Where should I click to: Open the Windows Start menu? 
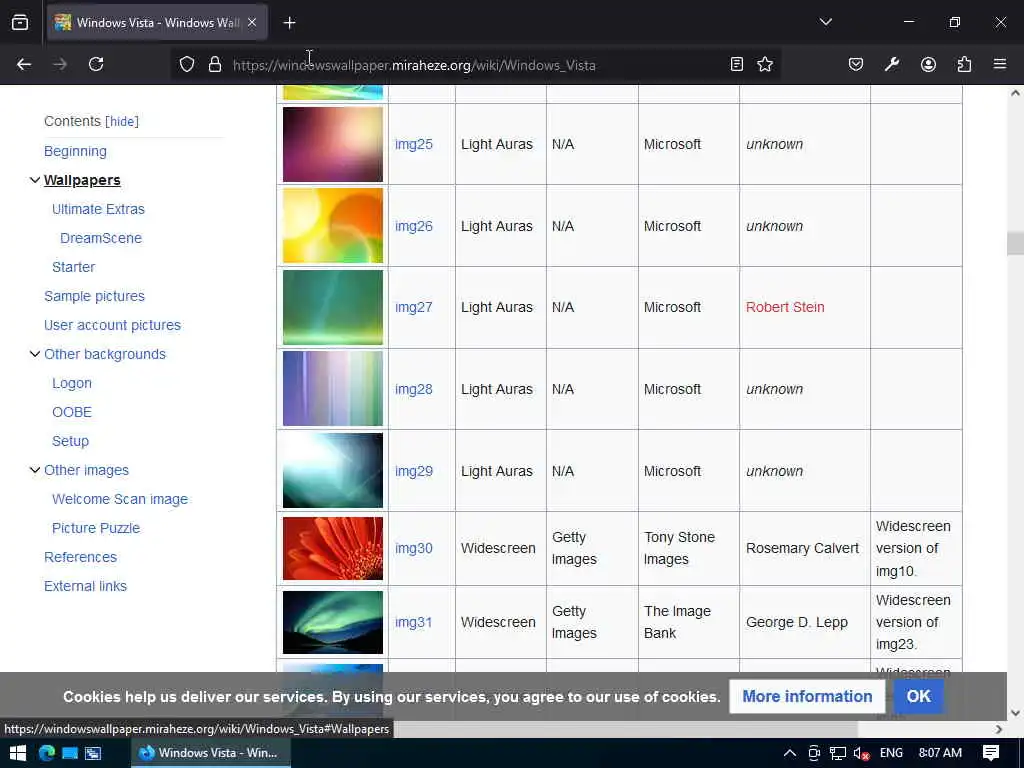pos(18,753)
